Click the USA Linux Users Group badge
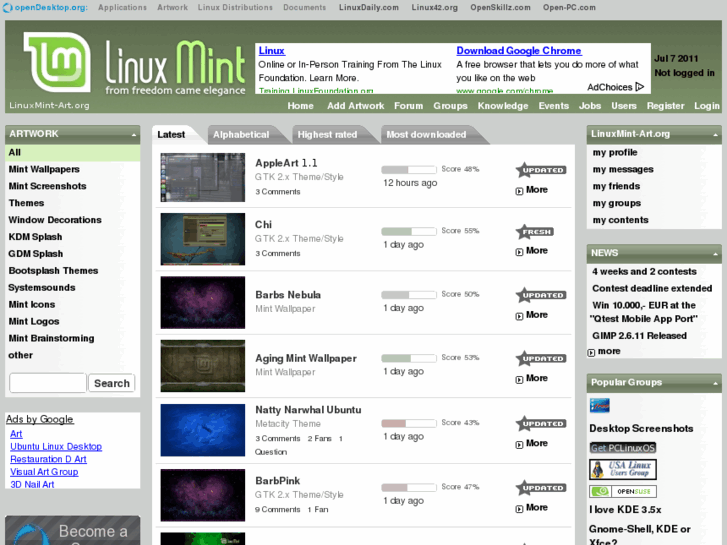Image resolution: width=727 pixels, height=545 pixels. tap(623, 469)
